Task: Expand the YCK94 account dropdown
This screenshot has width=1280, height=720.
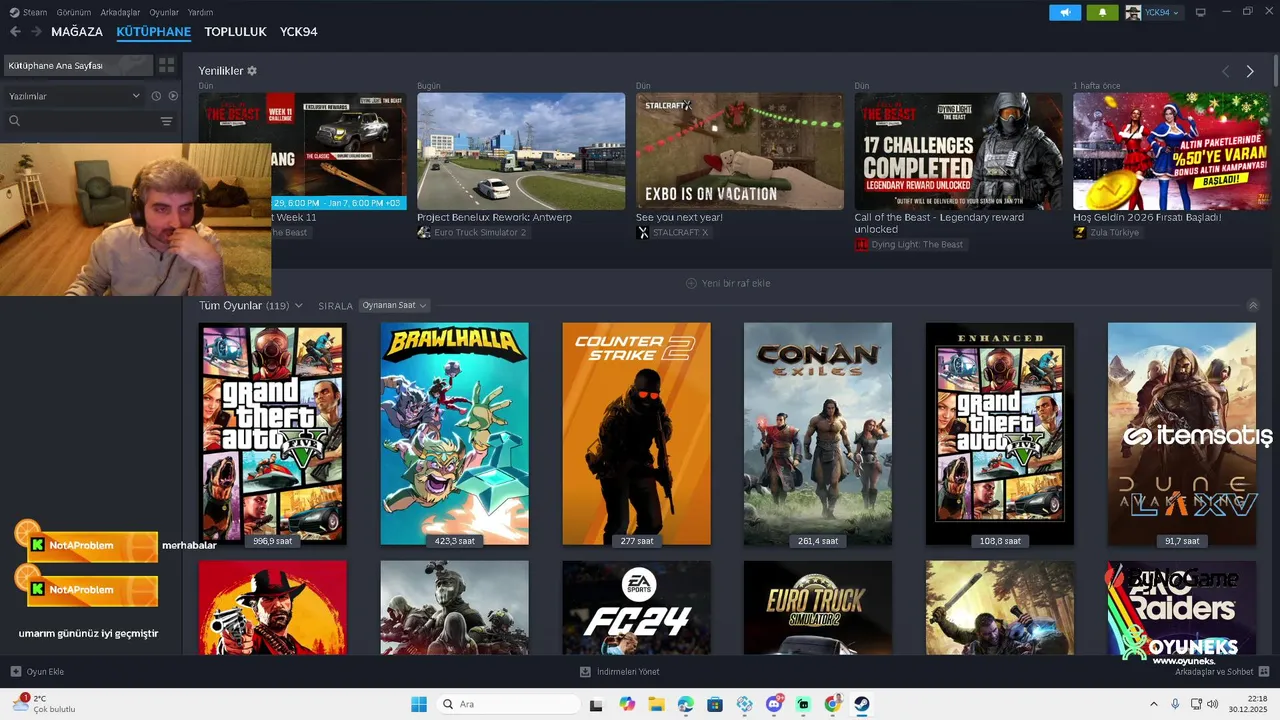Action: [x=1153, y=12]
